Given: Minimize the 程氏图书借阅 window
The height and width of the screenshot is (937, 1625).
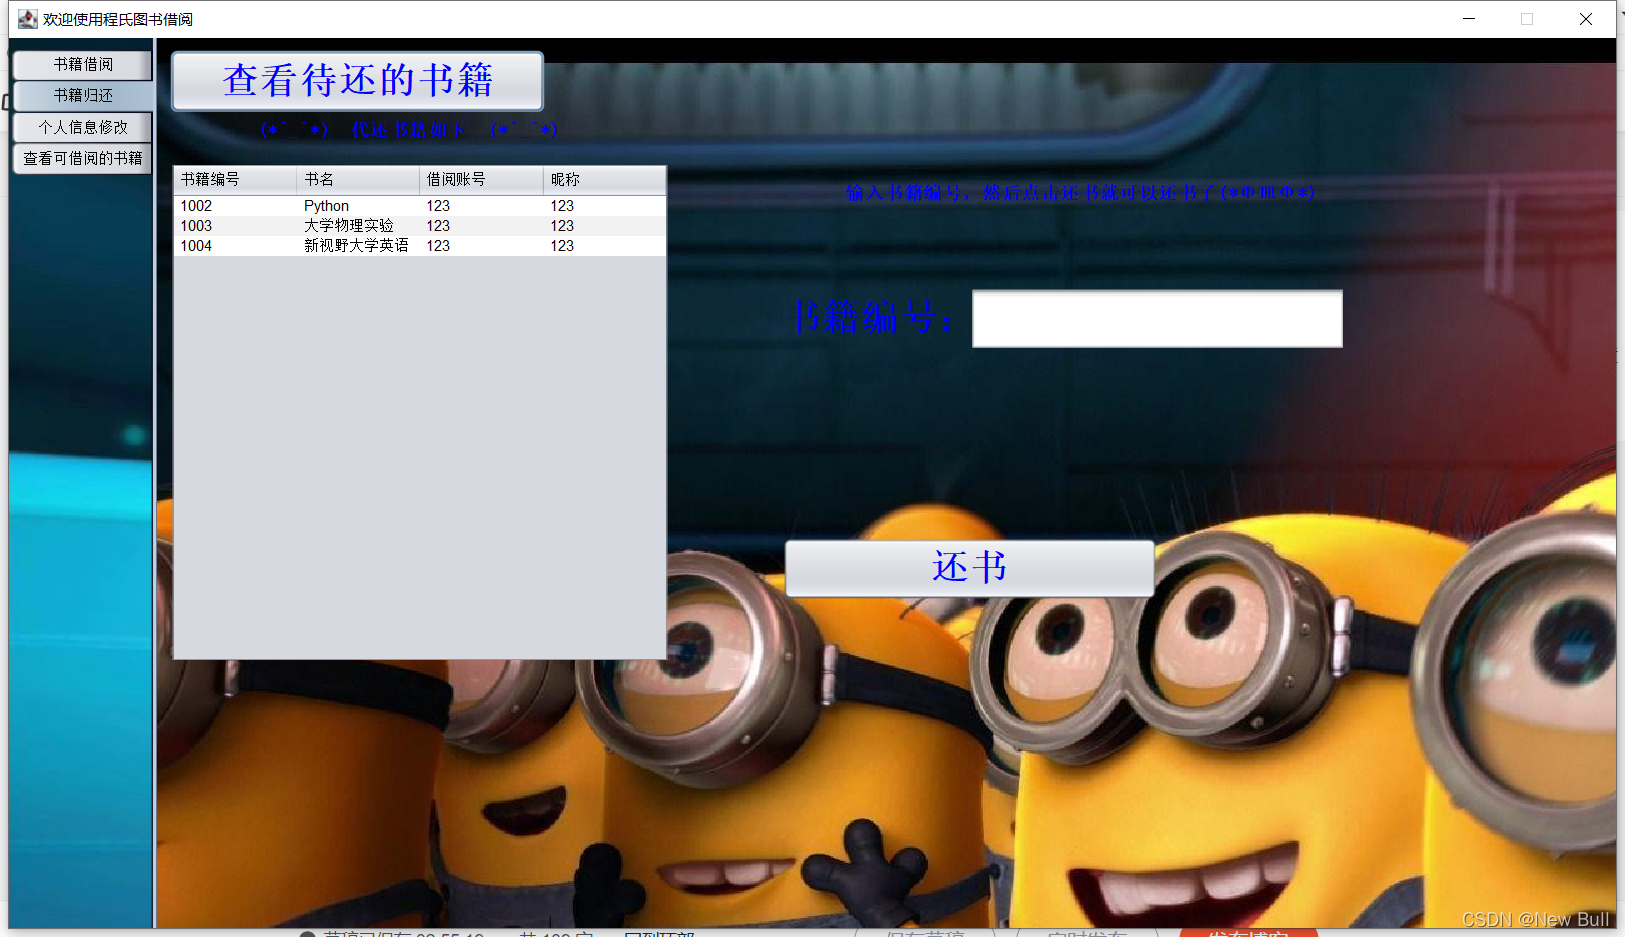Looking at the screenshot, I should [x=1469, y=19].
